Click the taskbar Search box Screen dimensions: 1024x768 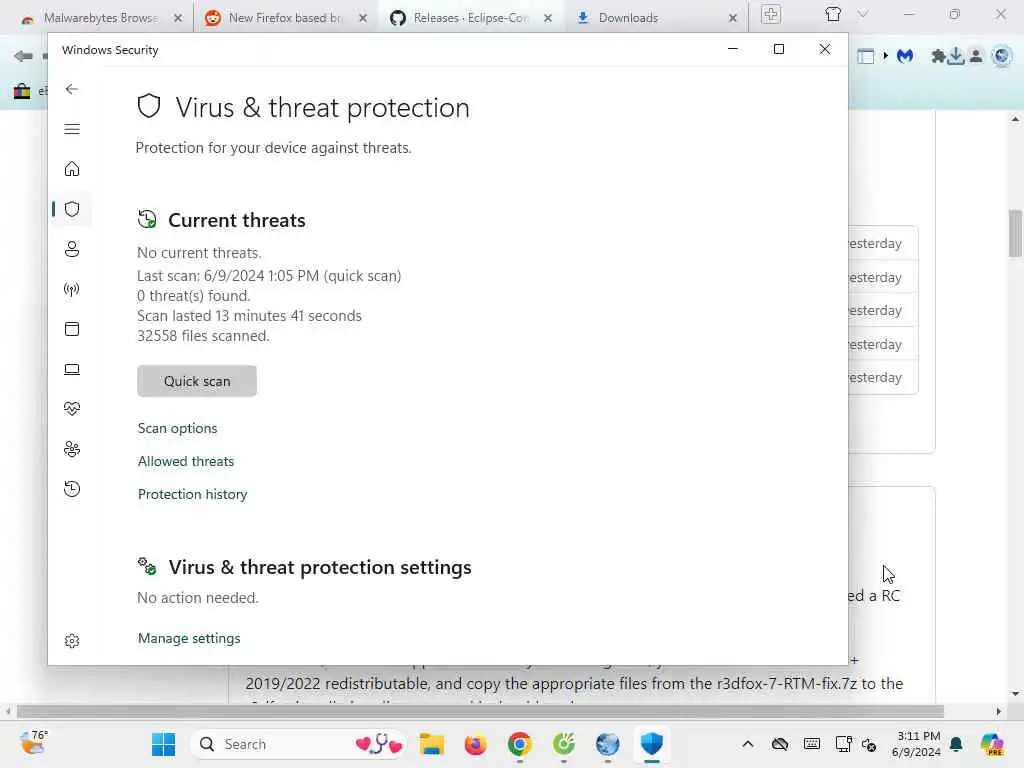(299, 744)
